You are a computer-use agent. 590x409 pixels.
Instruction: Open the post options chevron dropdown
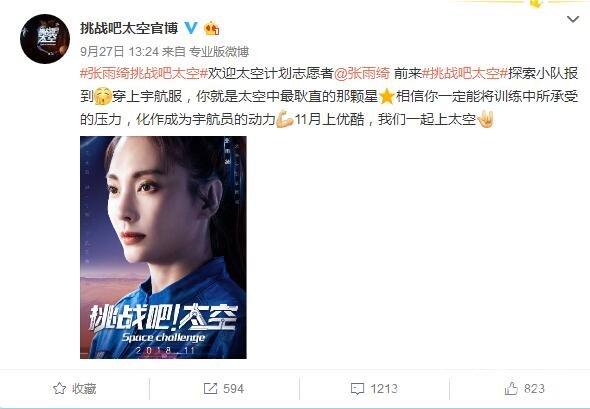point(573,19)
